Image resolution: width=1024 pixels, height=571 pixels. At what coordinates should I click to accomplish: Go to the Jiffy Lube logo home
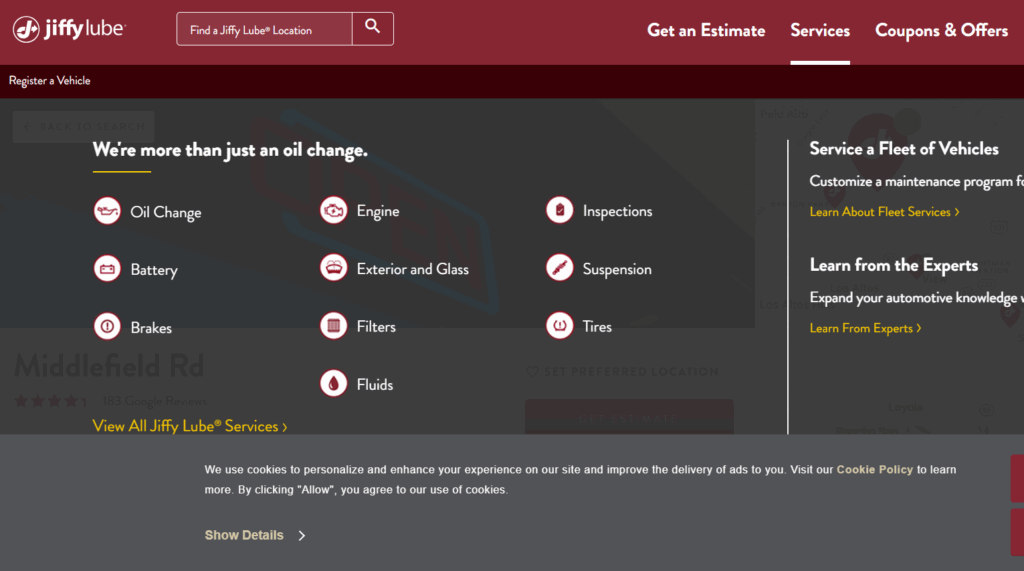(x=69, y=29)
